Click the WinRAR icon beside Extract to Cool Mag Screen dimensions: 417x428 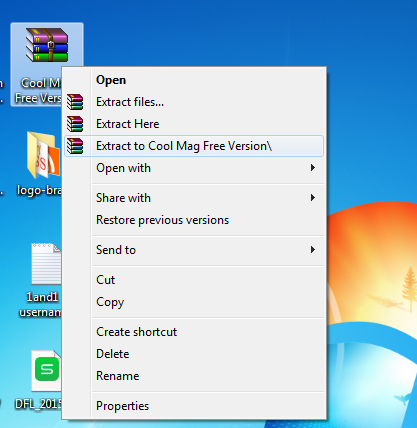point(75,146)
